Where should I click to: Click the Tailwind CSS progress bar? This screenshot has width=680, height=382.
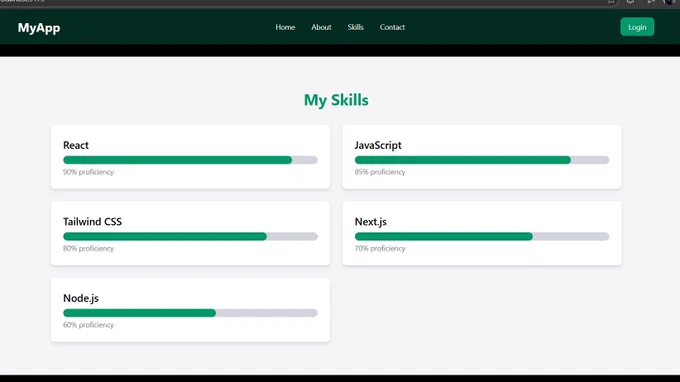tap(190, 236)
